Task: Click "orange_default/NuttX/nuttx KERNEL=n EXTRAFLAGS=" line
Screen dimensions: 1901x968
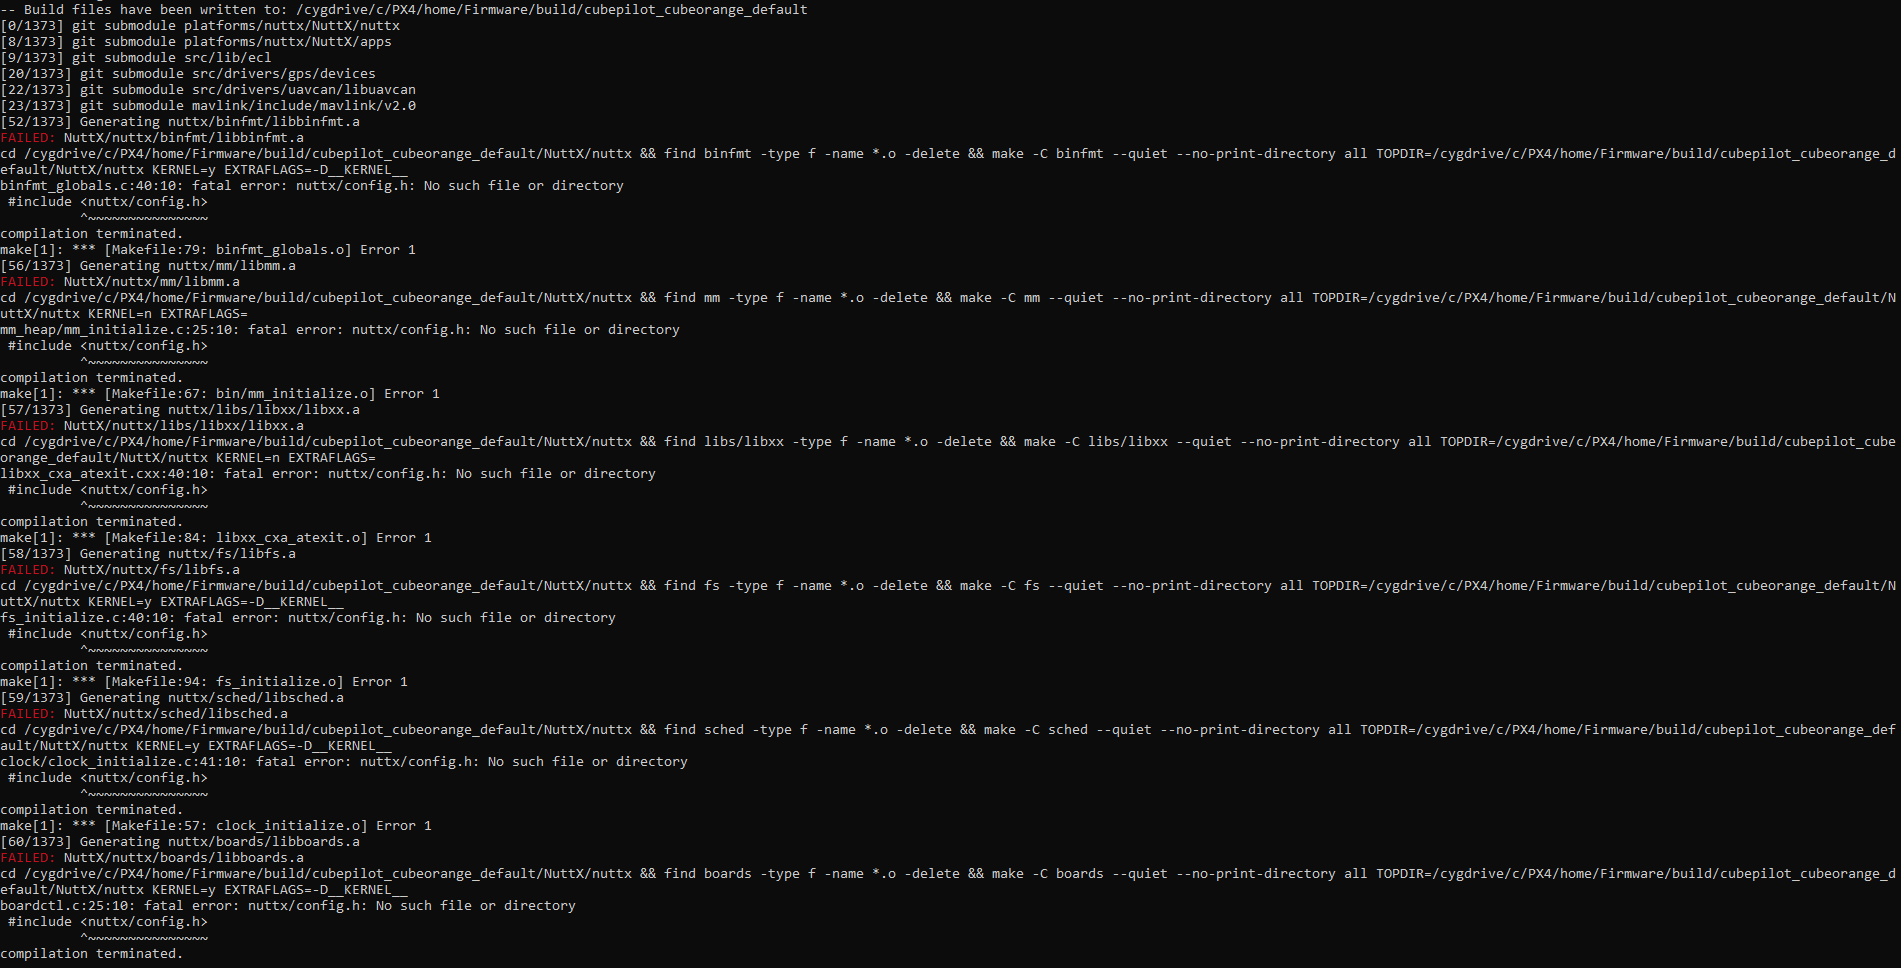Action: pos(188,457)
